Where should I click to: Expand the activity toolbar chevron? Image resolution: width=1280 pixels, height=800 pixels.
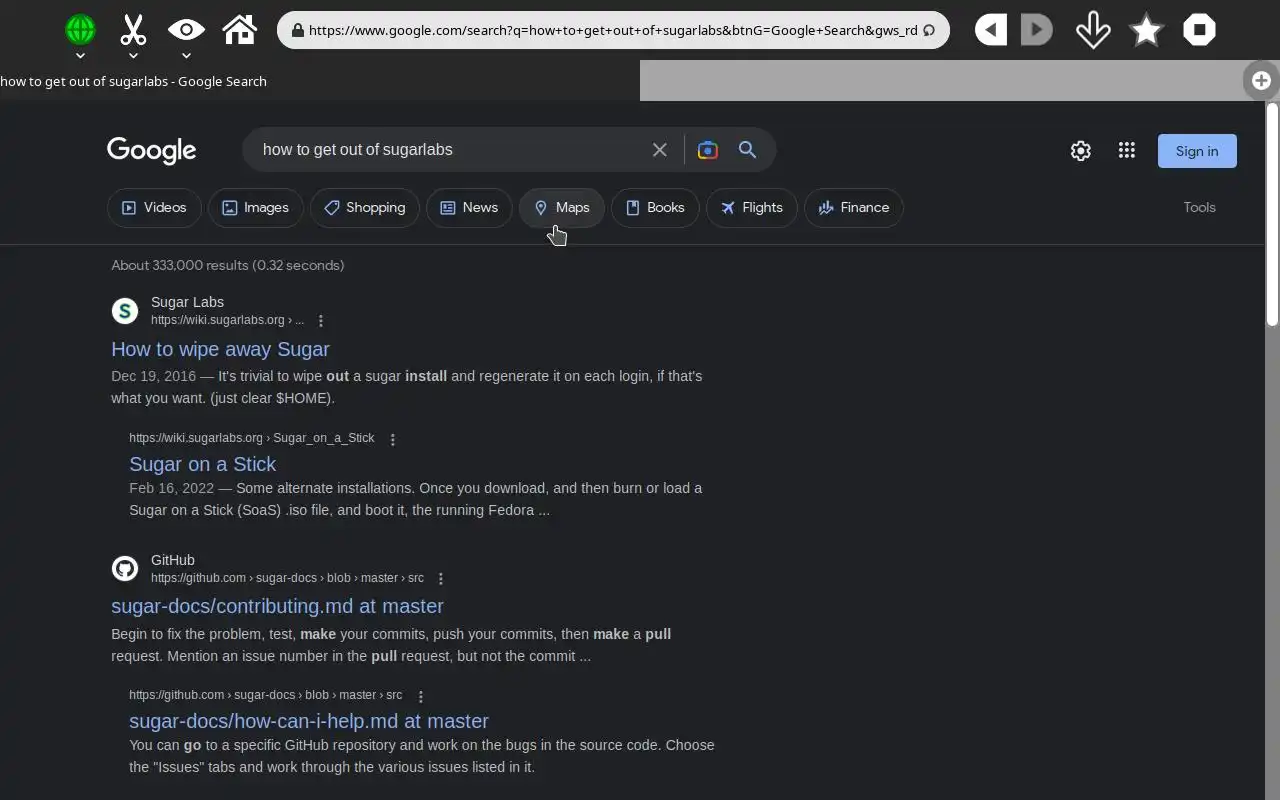[80, 55]
